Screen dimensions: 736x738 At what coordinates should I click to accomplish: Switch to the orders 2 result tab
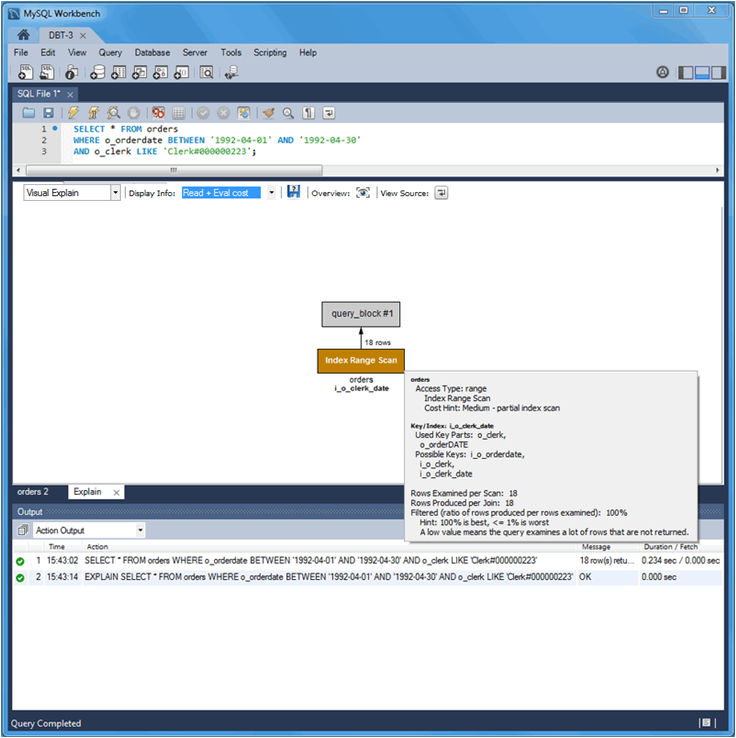coord(33,492)
